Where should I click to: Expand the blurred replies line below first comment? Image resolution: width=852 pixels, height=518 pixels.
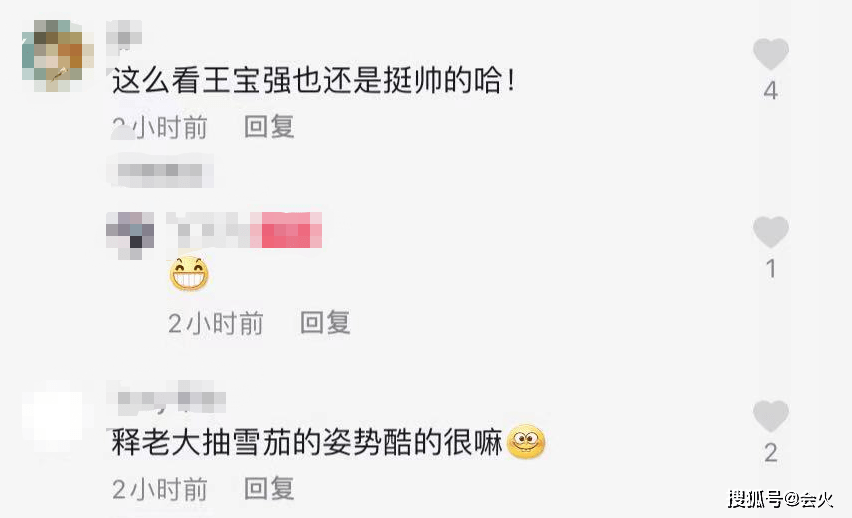point(160,171)
